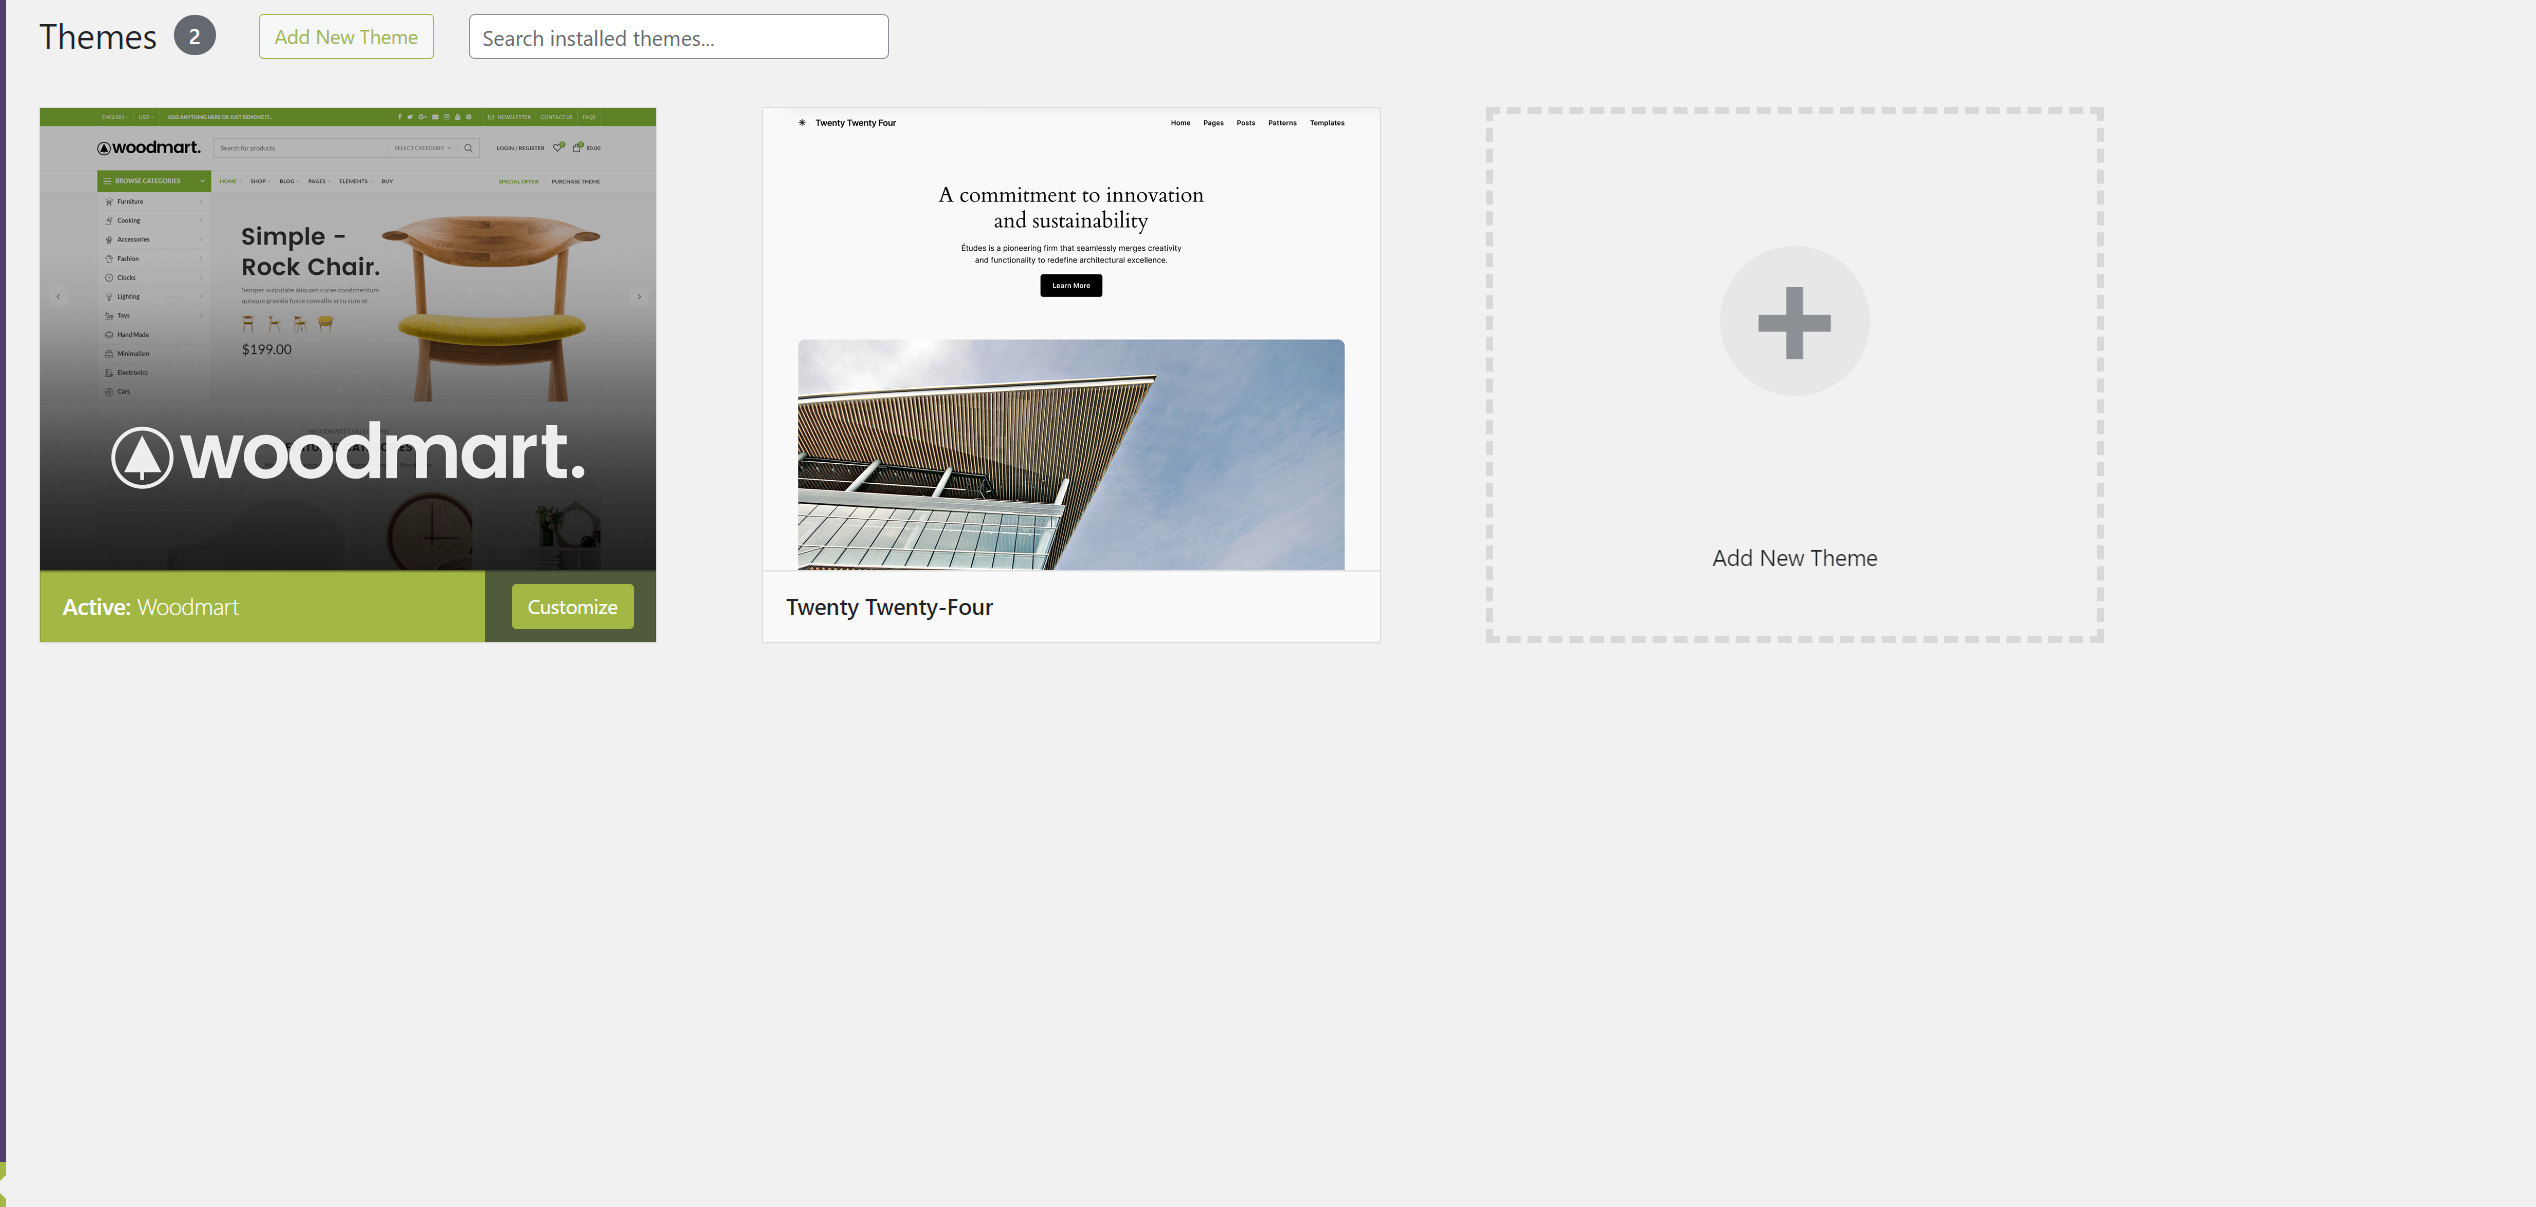The image size is (2536, 1207).
Task: Click the Customize button on Woodmart theme
Action: point(573,605)
